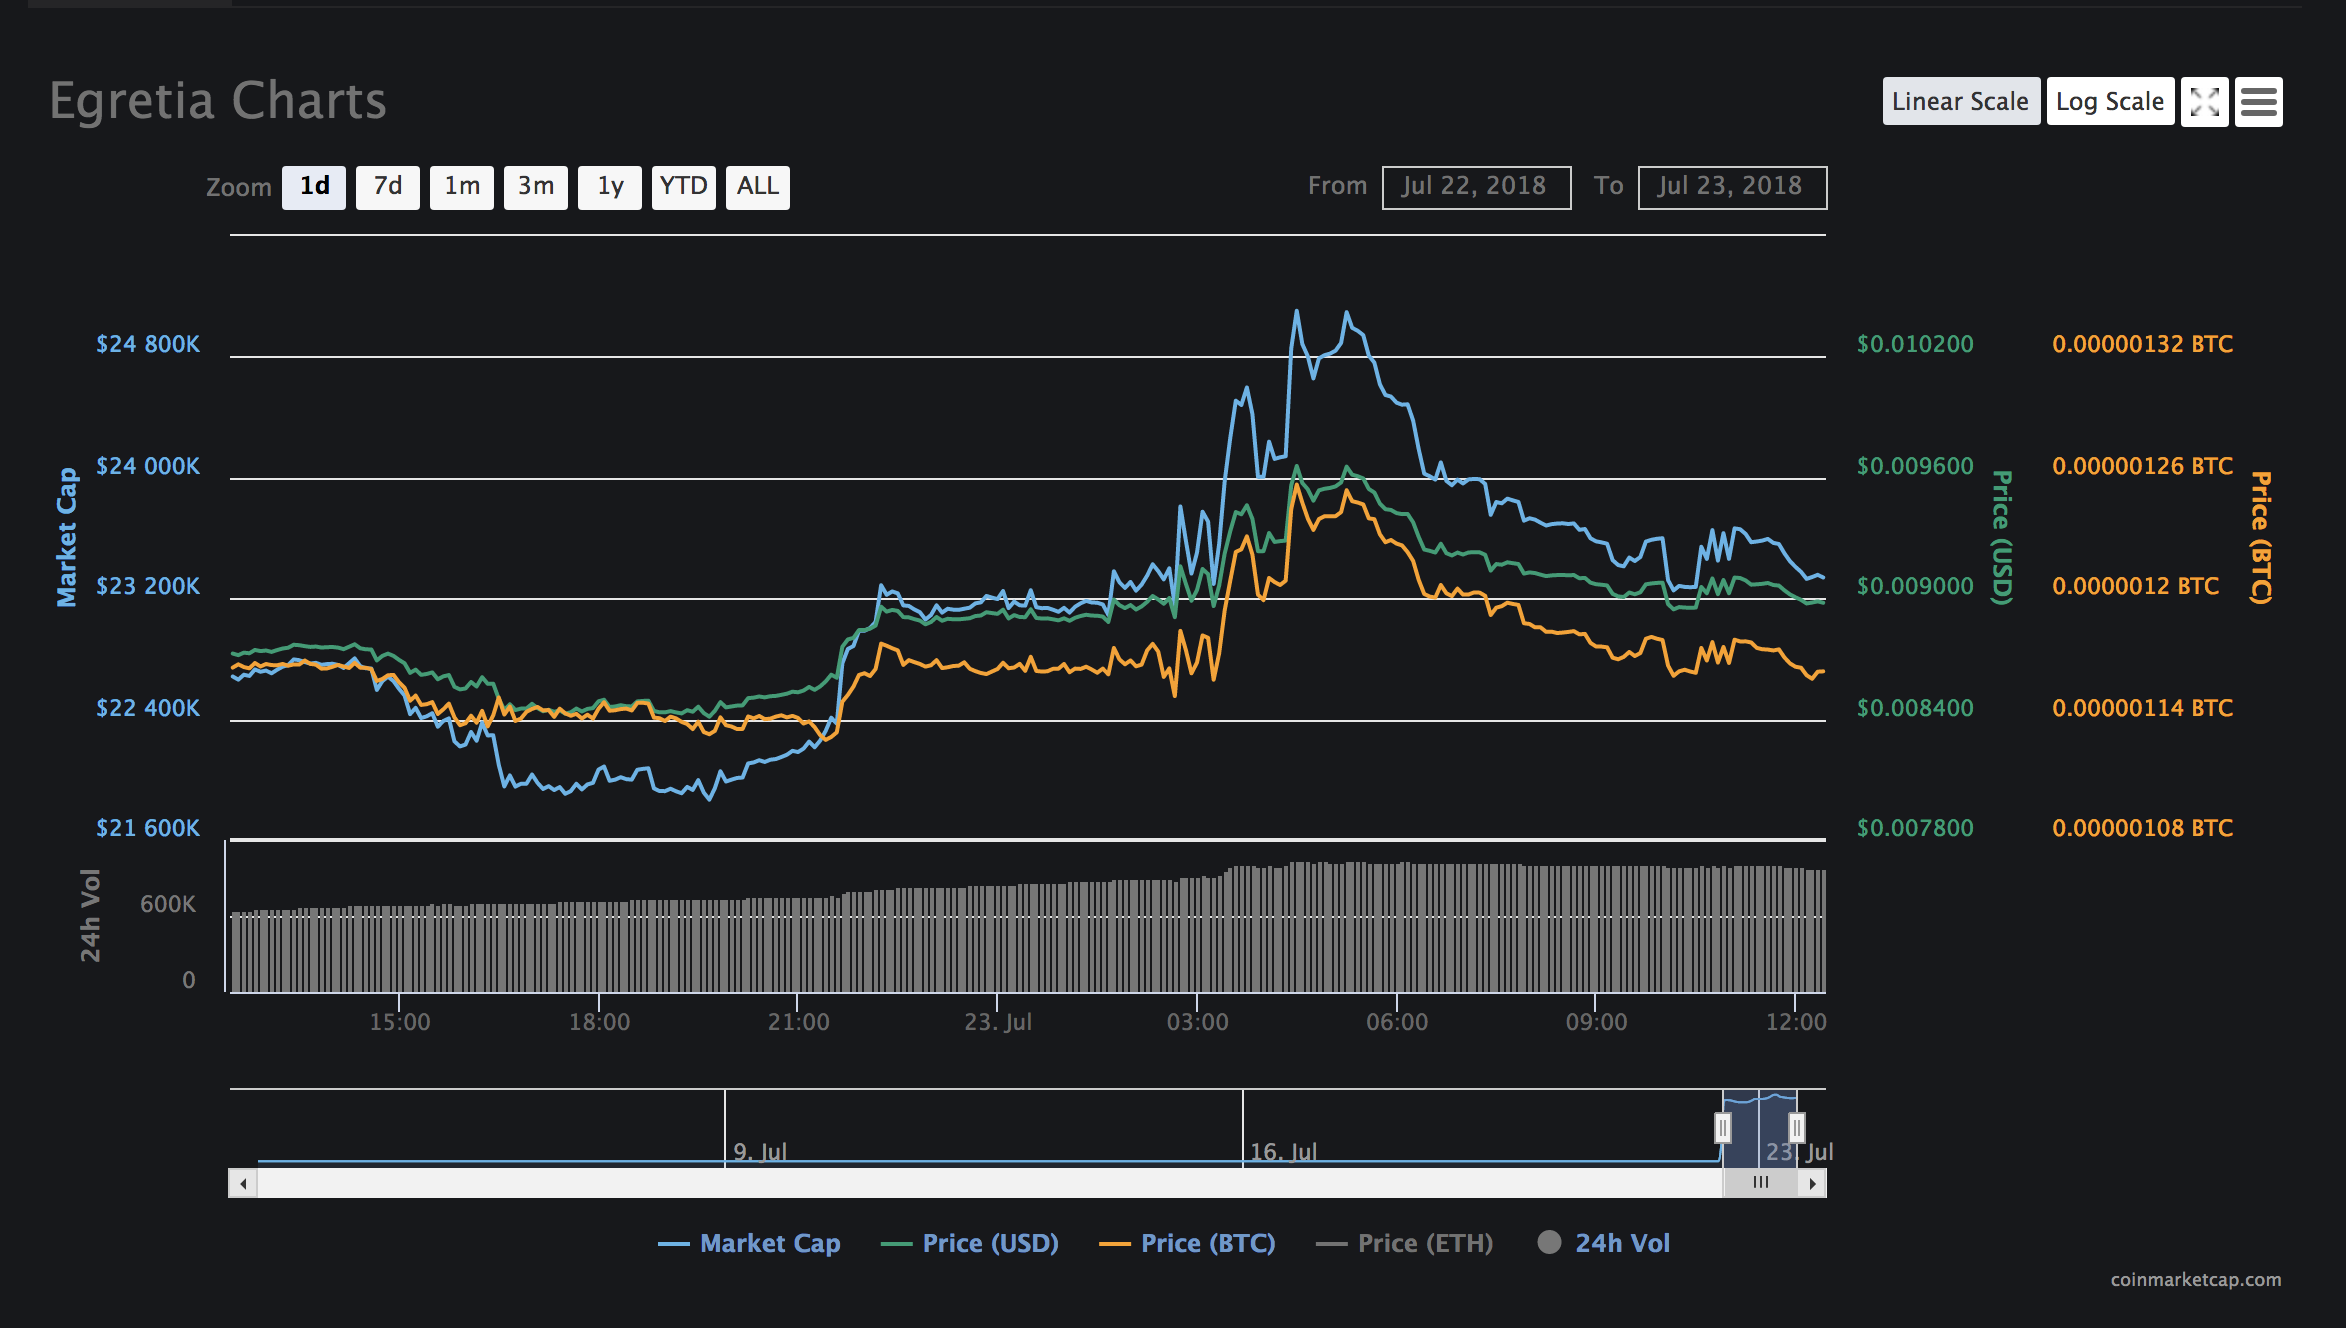This screenshot has height=1328, width=2346.
Task: Hide the Market Cap series in legend
Action: point(749,1243)
